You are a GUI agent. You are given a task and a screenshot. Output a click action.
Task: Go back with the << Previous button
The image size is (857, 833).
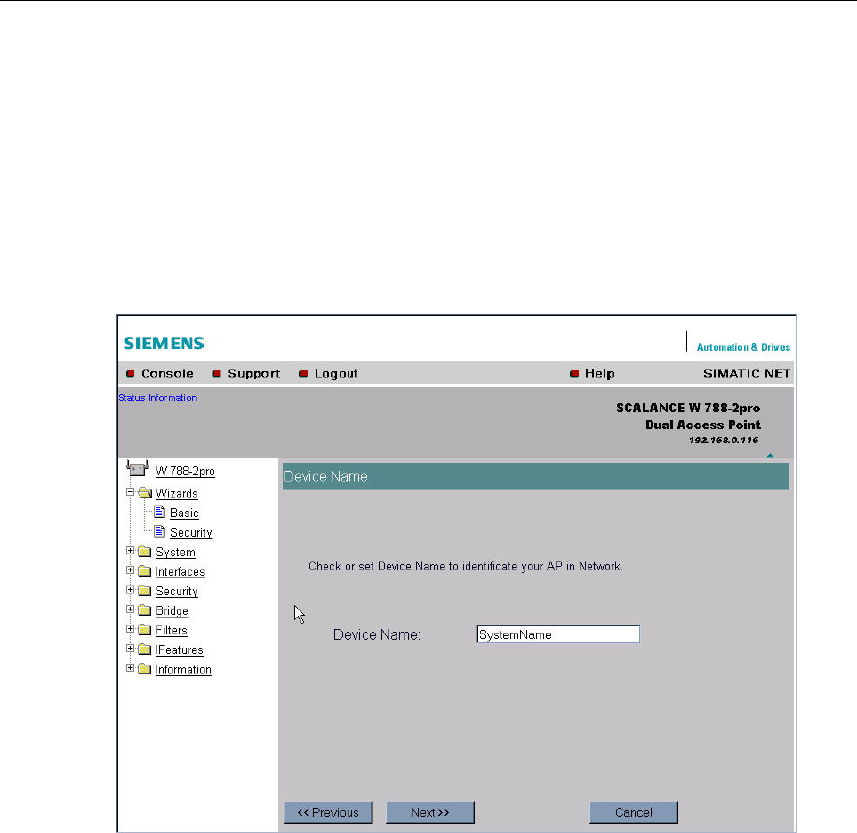point(328,812)
